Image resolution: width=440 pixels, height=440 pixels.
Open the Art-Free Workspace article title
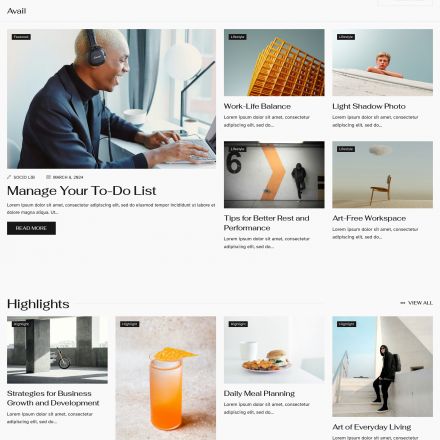point(369,218)
